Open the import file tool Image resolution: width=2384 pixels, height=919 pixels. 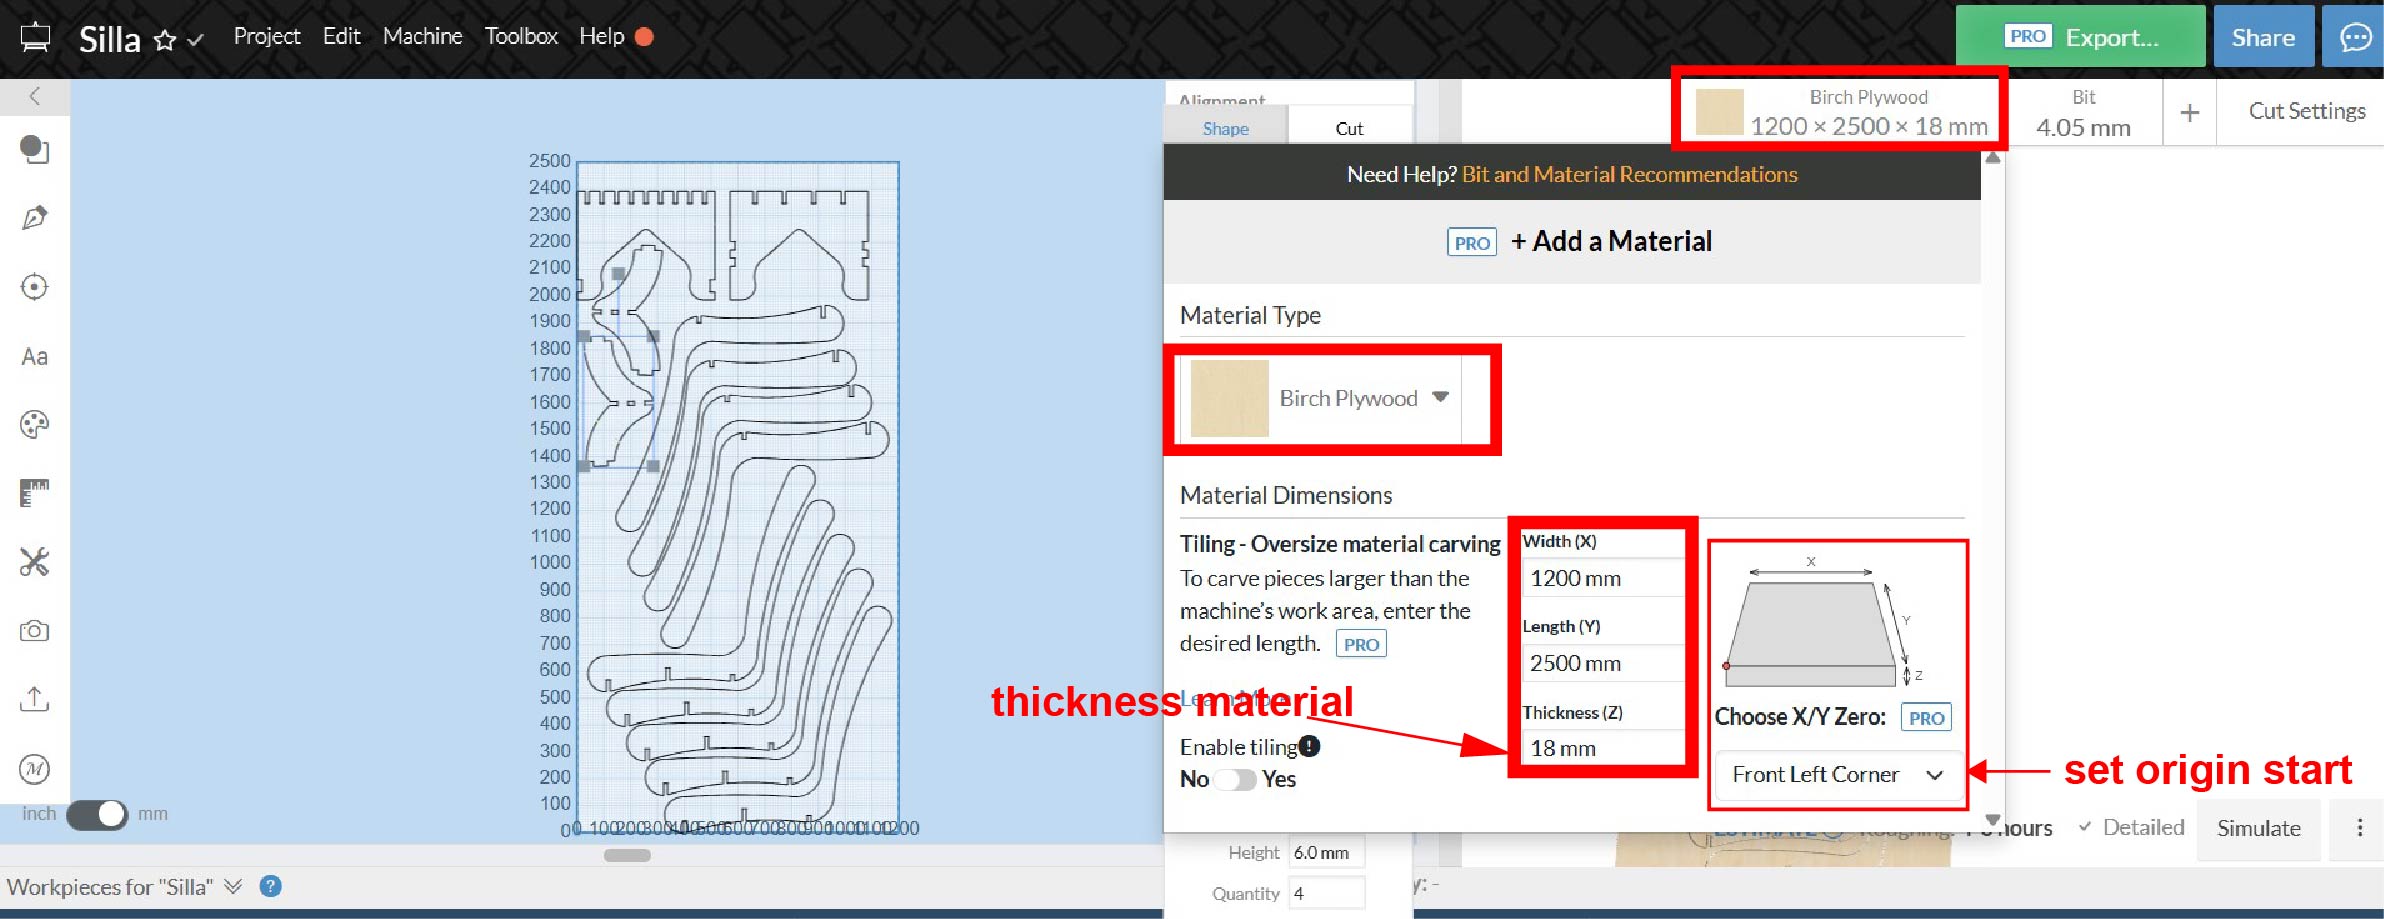pos(34,699)
